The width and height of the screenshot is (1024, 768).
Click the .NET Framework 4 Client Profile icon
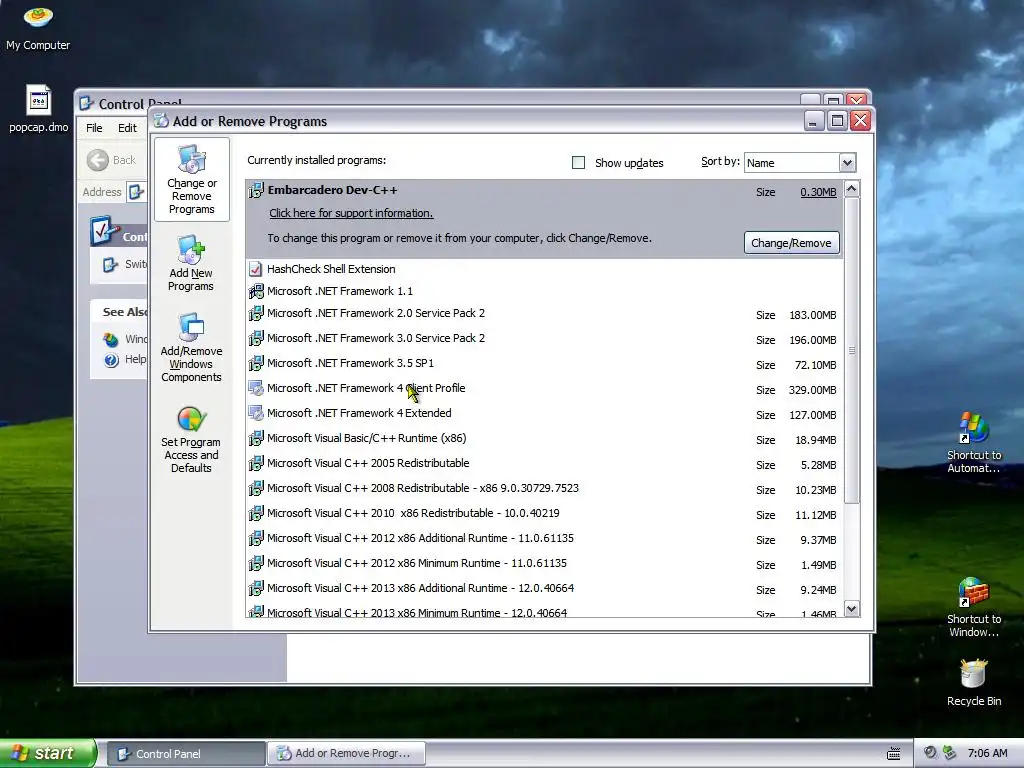(256, 388)
